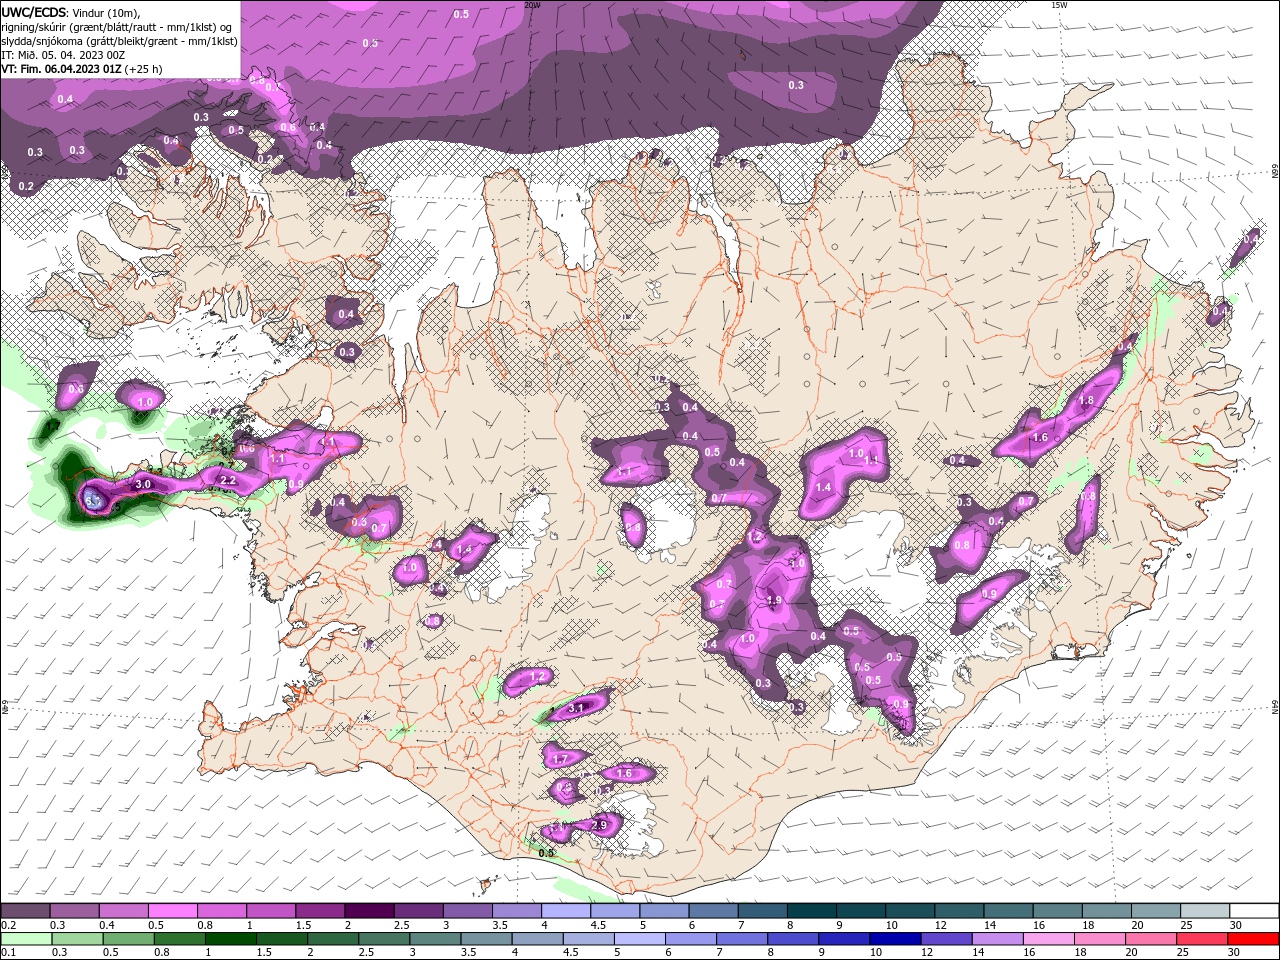Viewport: 1280px width, 960px height.
Task: Click the 1.7 precipitation value on the map
Action: 560,759
